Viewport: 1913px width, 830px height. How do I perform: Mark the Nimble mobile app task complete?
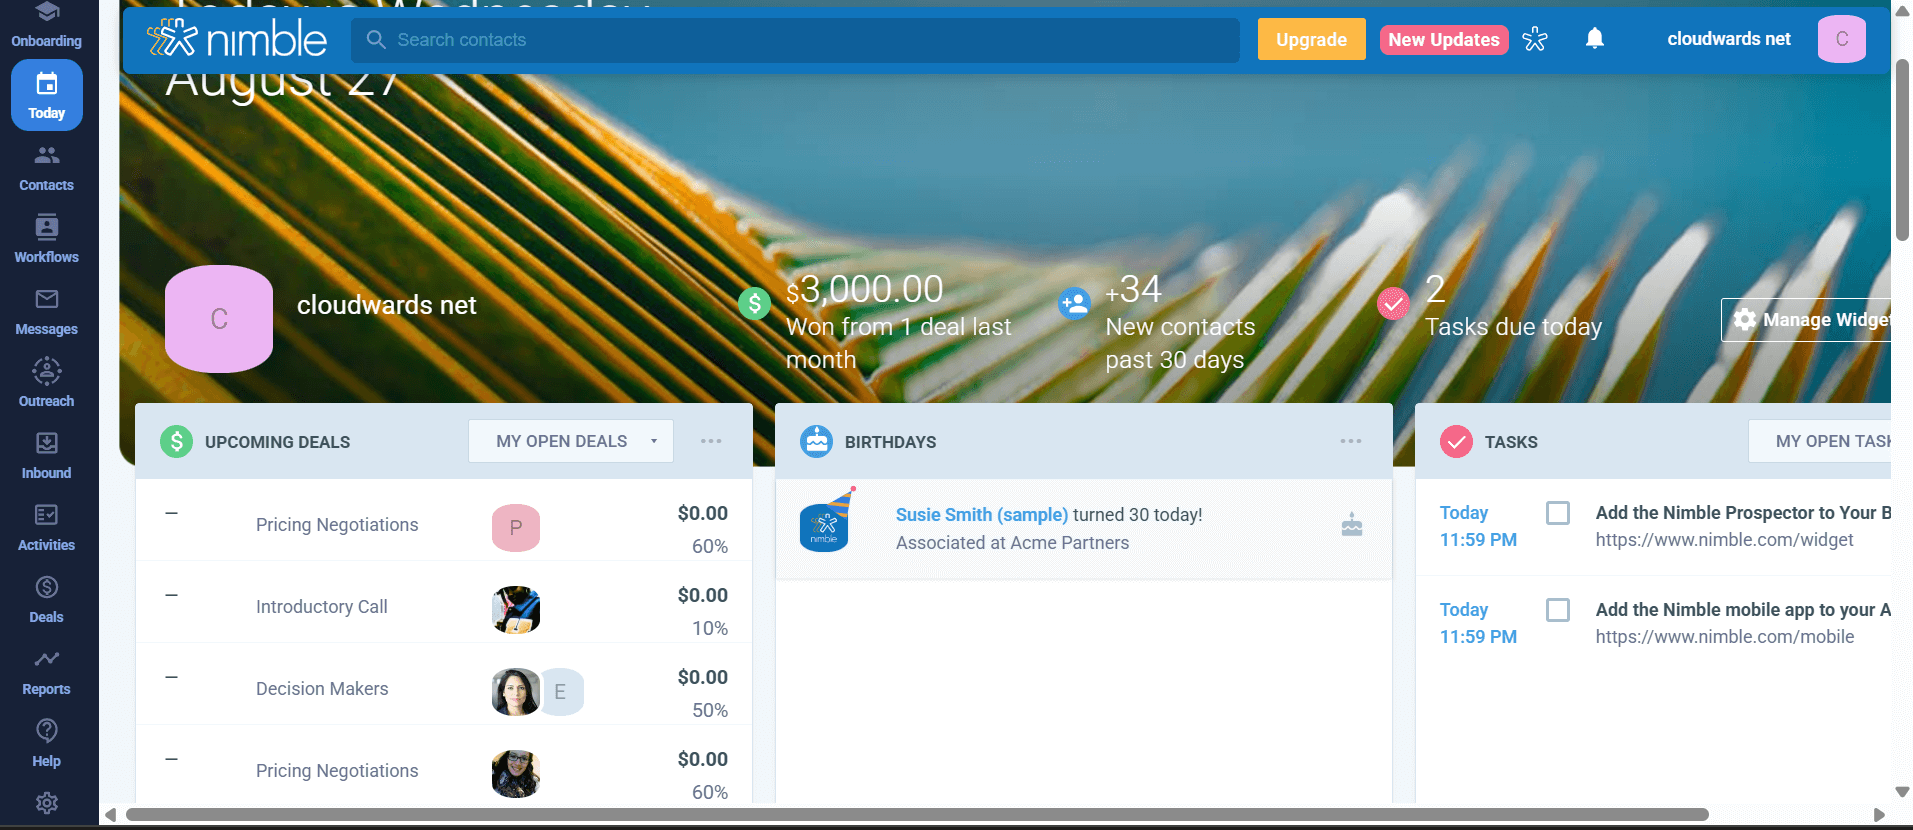[1557, 610]
